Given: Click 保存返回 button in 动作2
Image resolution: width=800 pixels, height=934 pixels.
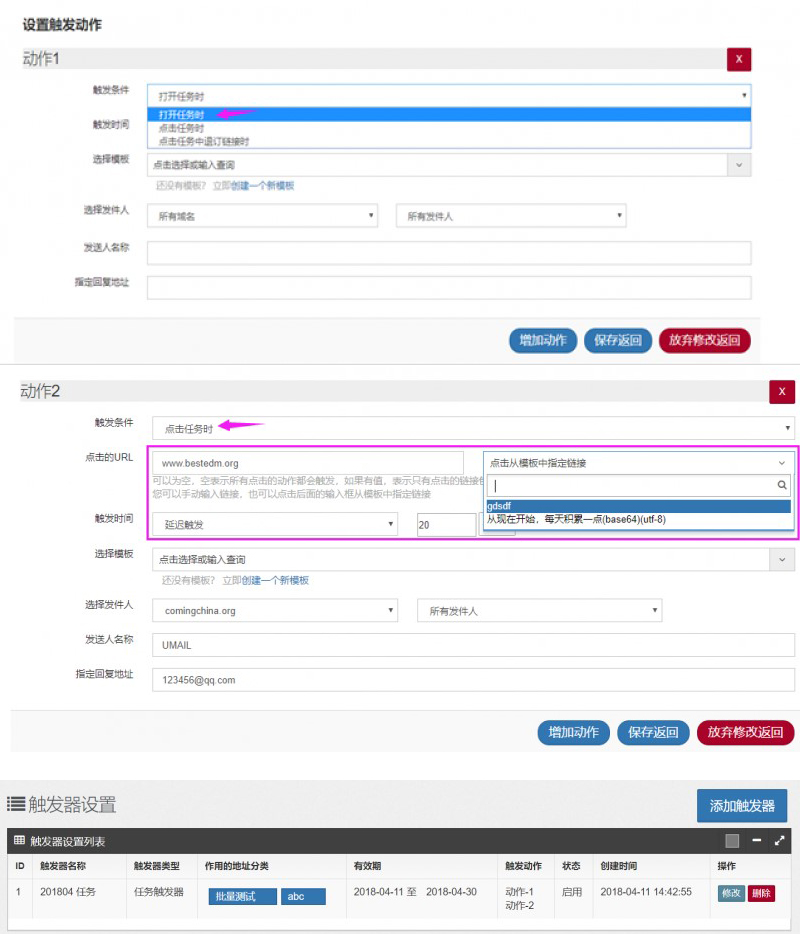Looking at the screenshot, I should (652, 732).
